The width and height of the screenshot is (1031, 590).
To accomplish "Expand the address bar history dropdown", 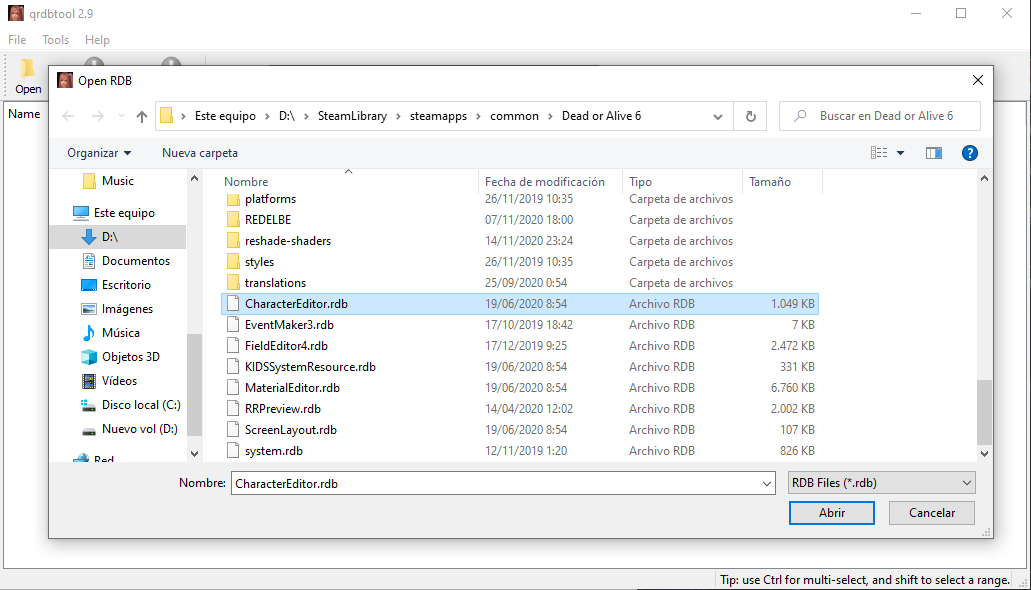I will (x=717, y=116).
